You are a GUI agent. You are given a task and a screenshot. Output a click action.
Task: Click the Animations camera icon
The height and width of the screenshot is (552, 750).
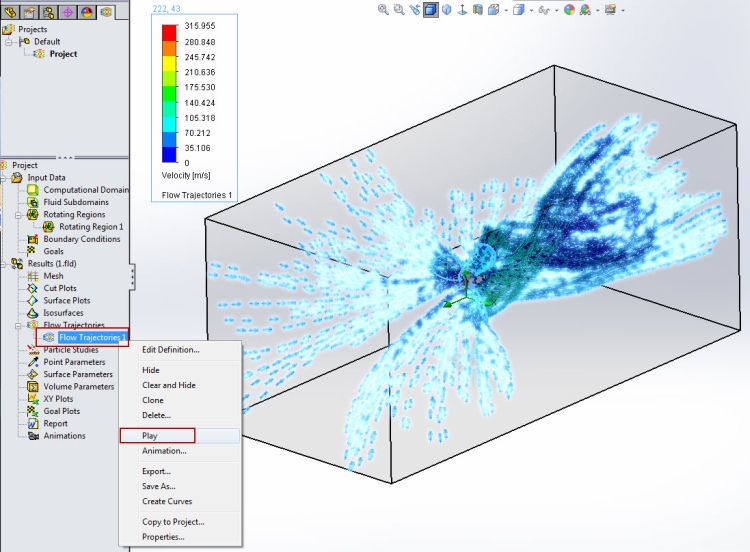(x=33, y=436)
